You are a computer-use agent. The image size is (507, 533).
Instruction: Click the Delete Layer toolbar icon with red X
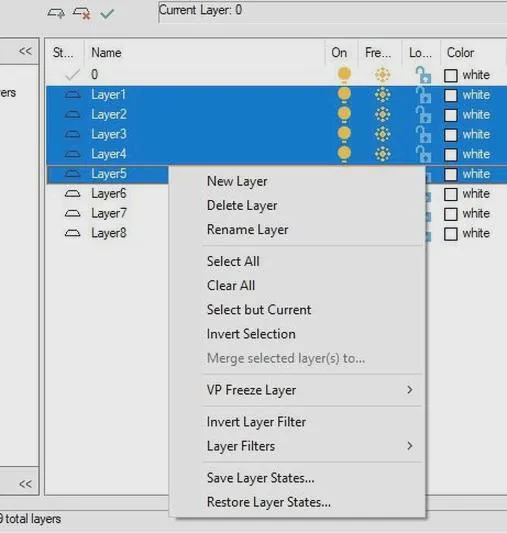pyautogui.click(x=82, y=14)
